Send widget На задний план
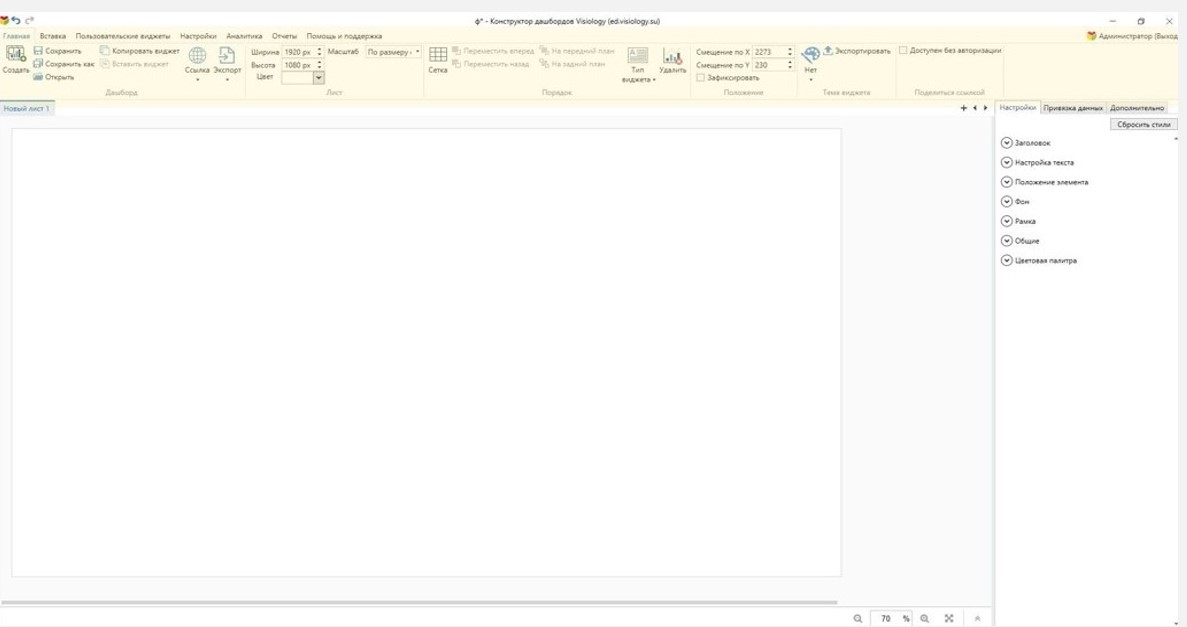 (572, 64)
